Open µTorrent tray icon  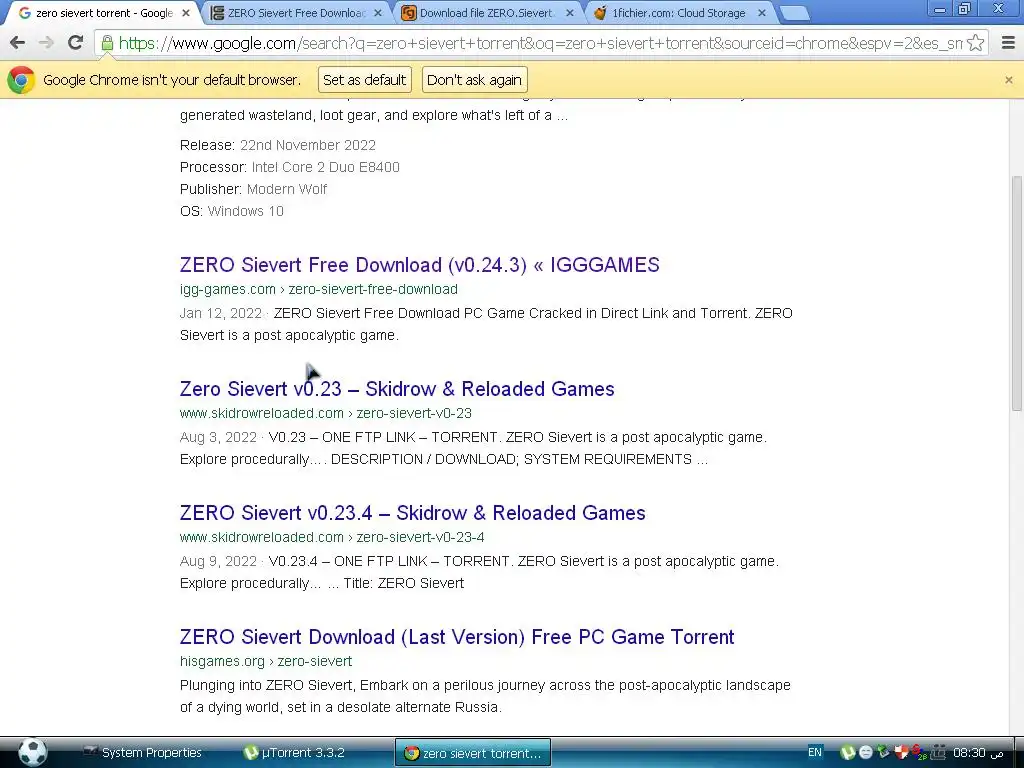click(847, 753)
